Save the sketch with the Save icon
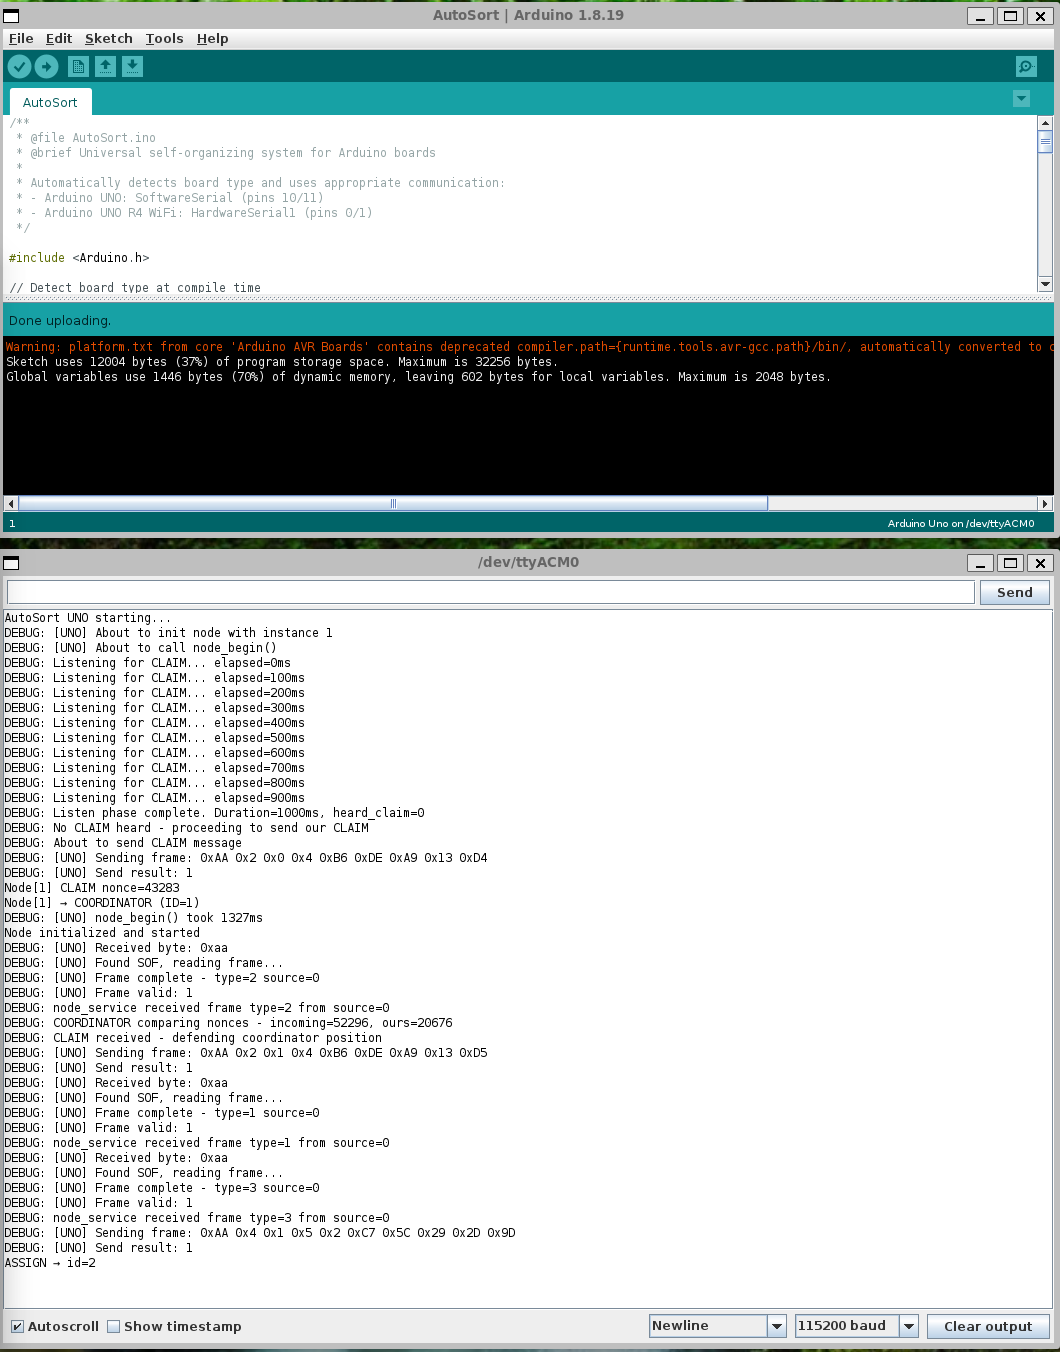1060x1352 pixels. (x=132, y=66)
